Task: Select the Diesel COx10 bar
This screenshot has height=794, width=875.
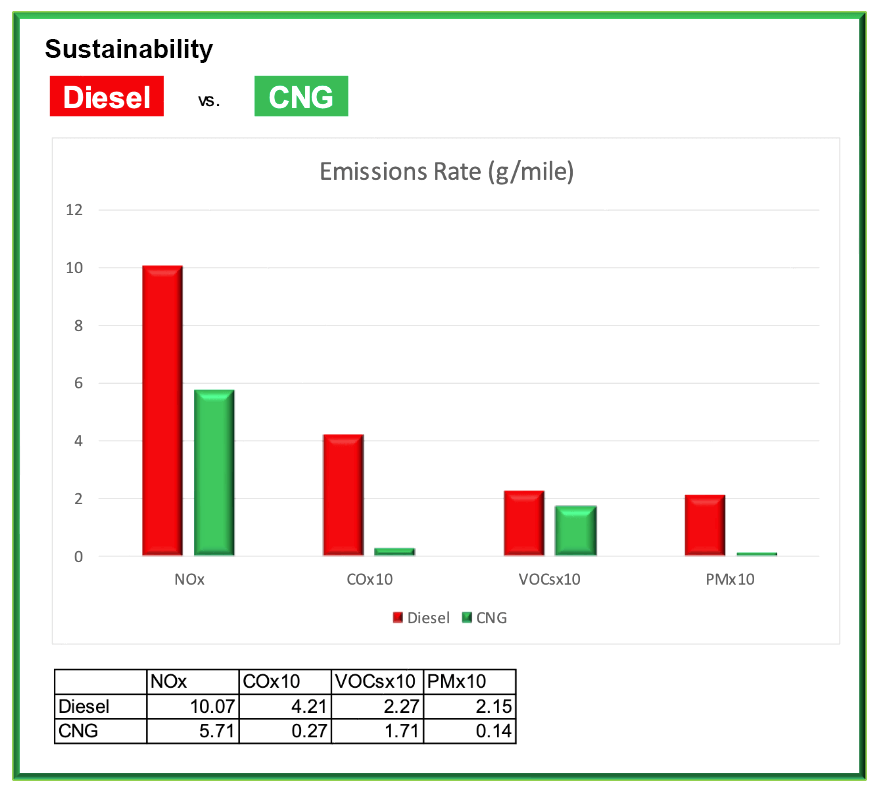Action: click(343, 495)
